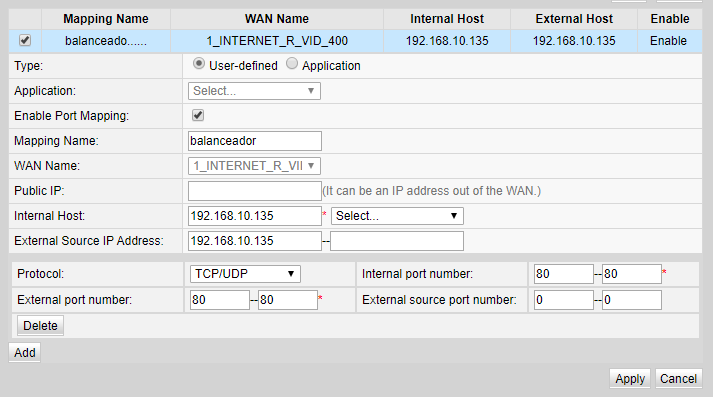
Task: Click the External Host 192.168.10.135 table cell
Action: coord(574,41)
